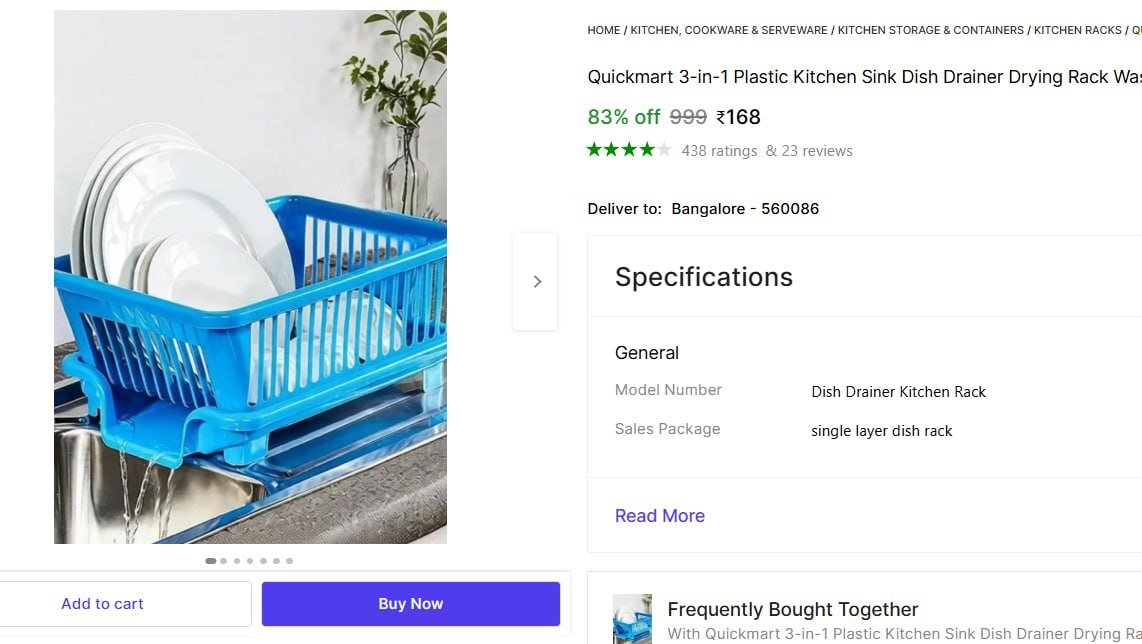Select the first carousel dot

coord(211,561)
